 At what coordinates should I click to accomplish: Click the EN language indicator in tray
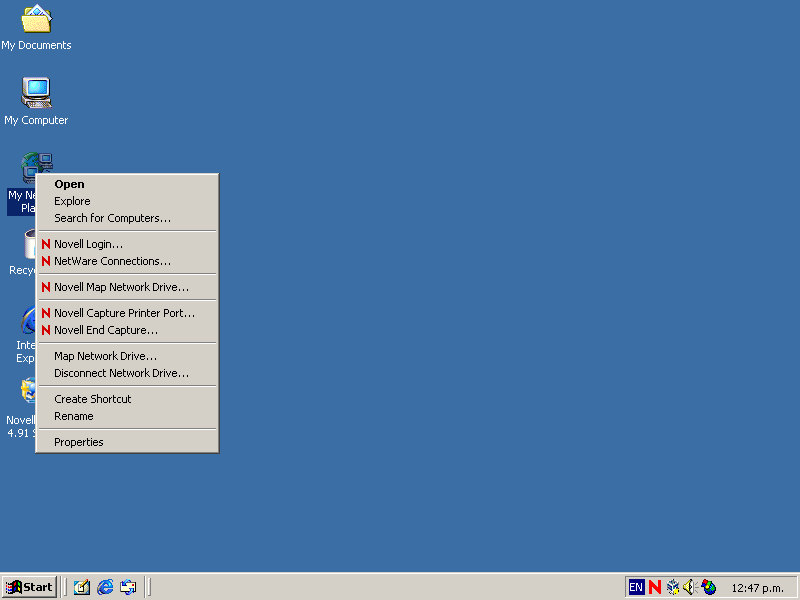[x=636, y=587]
